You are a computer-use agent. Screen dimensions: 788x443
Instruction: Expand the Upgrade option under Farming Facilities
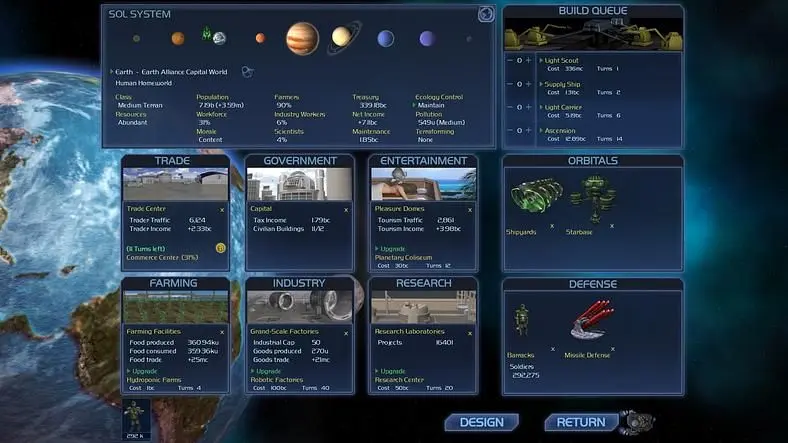click(142, 371)
